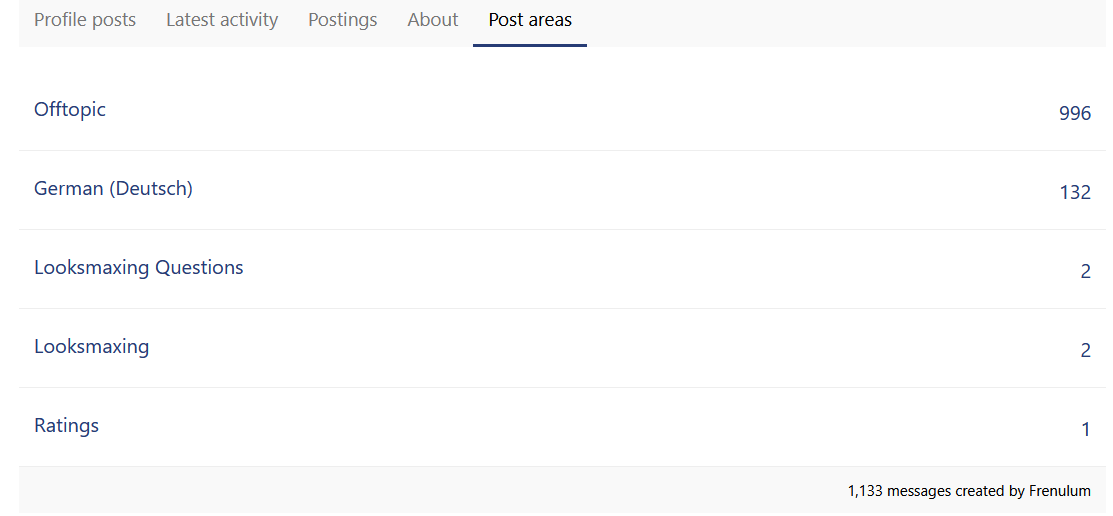Open the German (Deutsch) forum link
This screenshot has height=516, width=1113.
[x=113, y=188]
